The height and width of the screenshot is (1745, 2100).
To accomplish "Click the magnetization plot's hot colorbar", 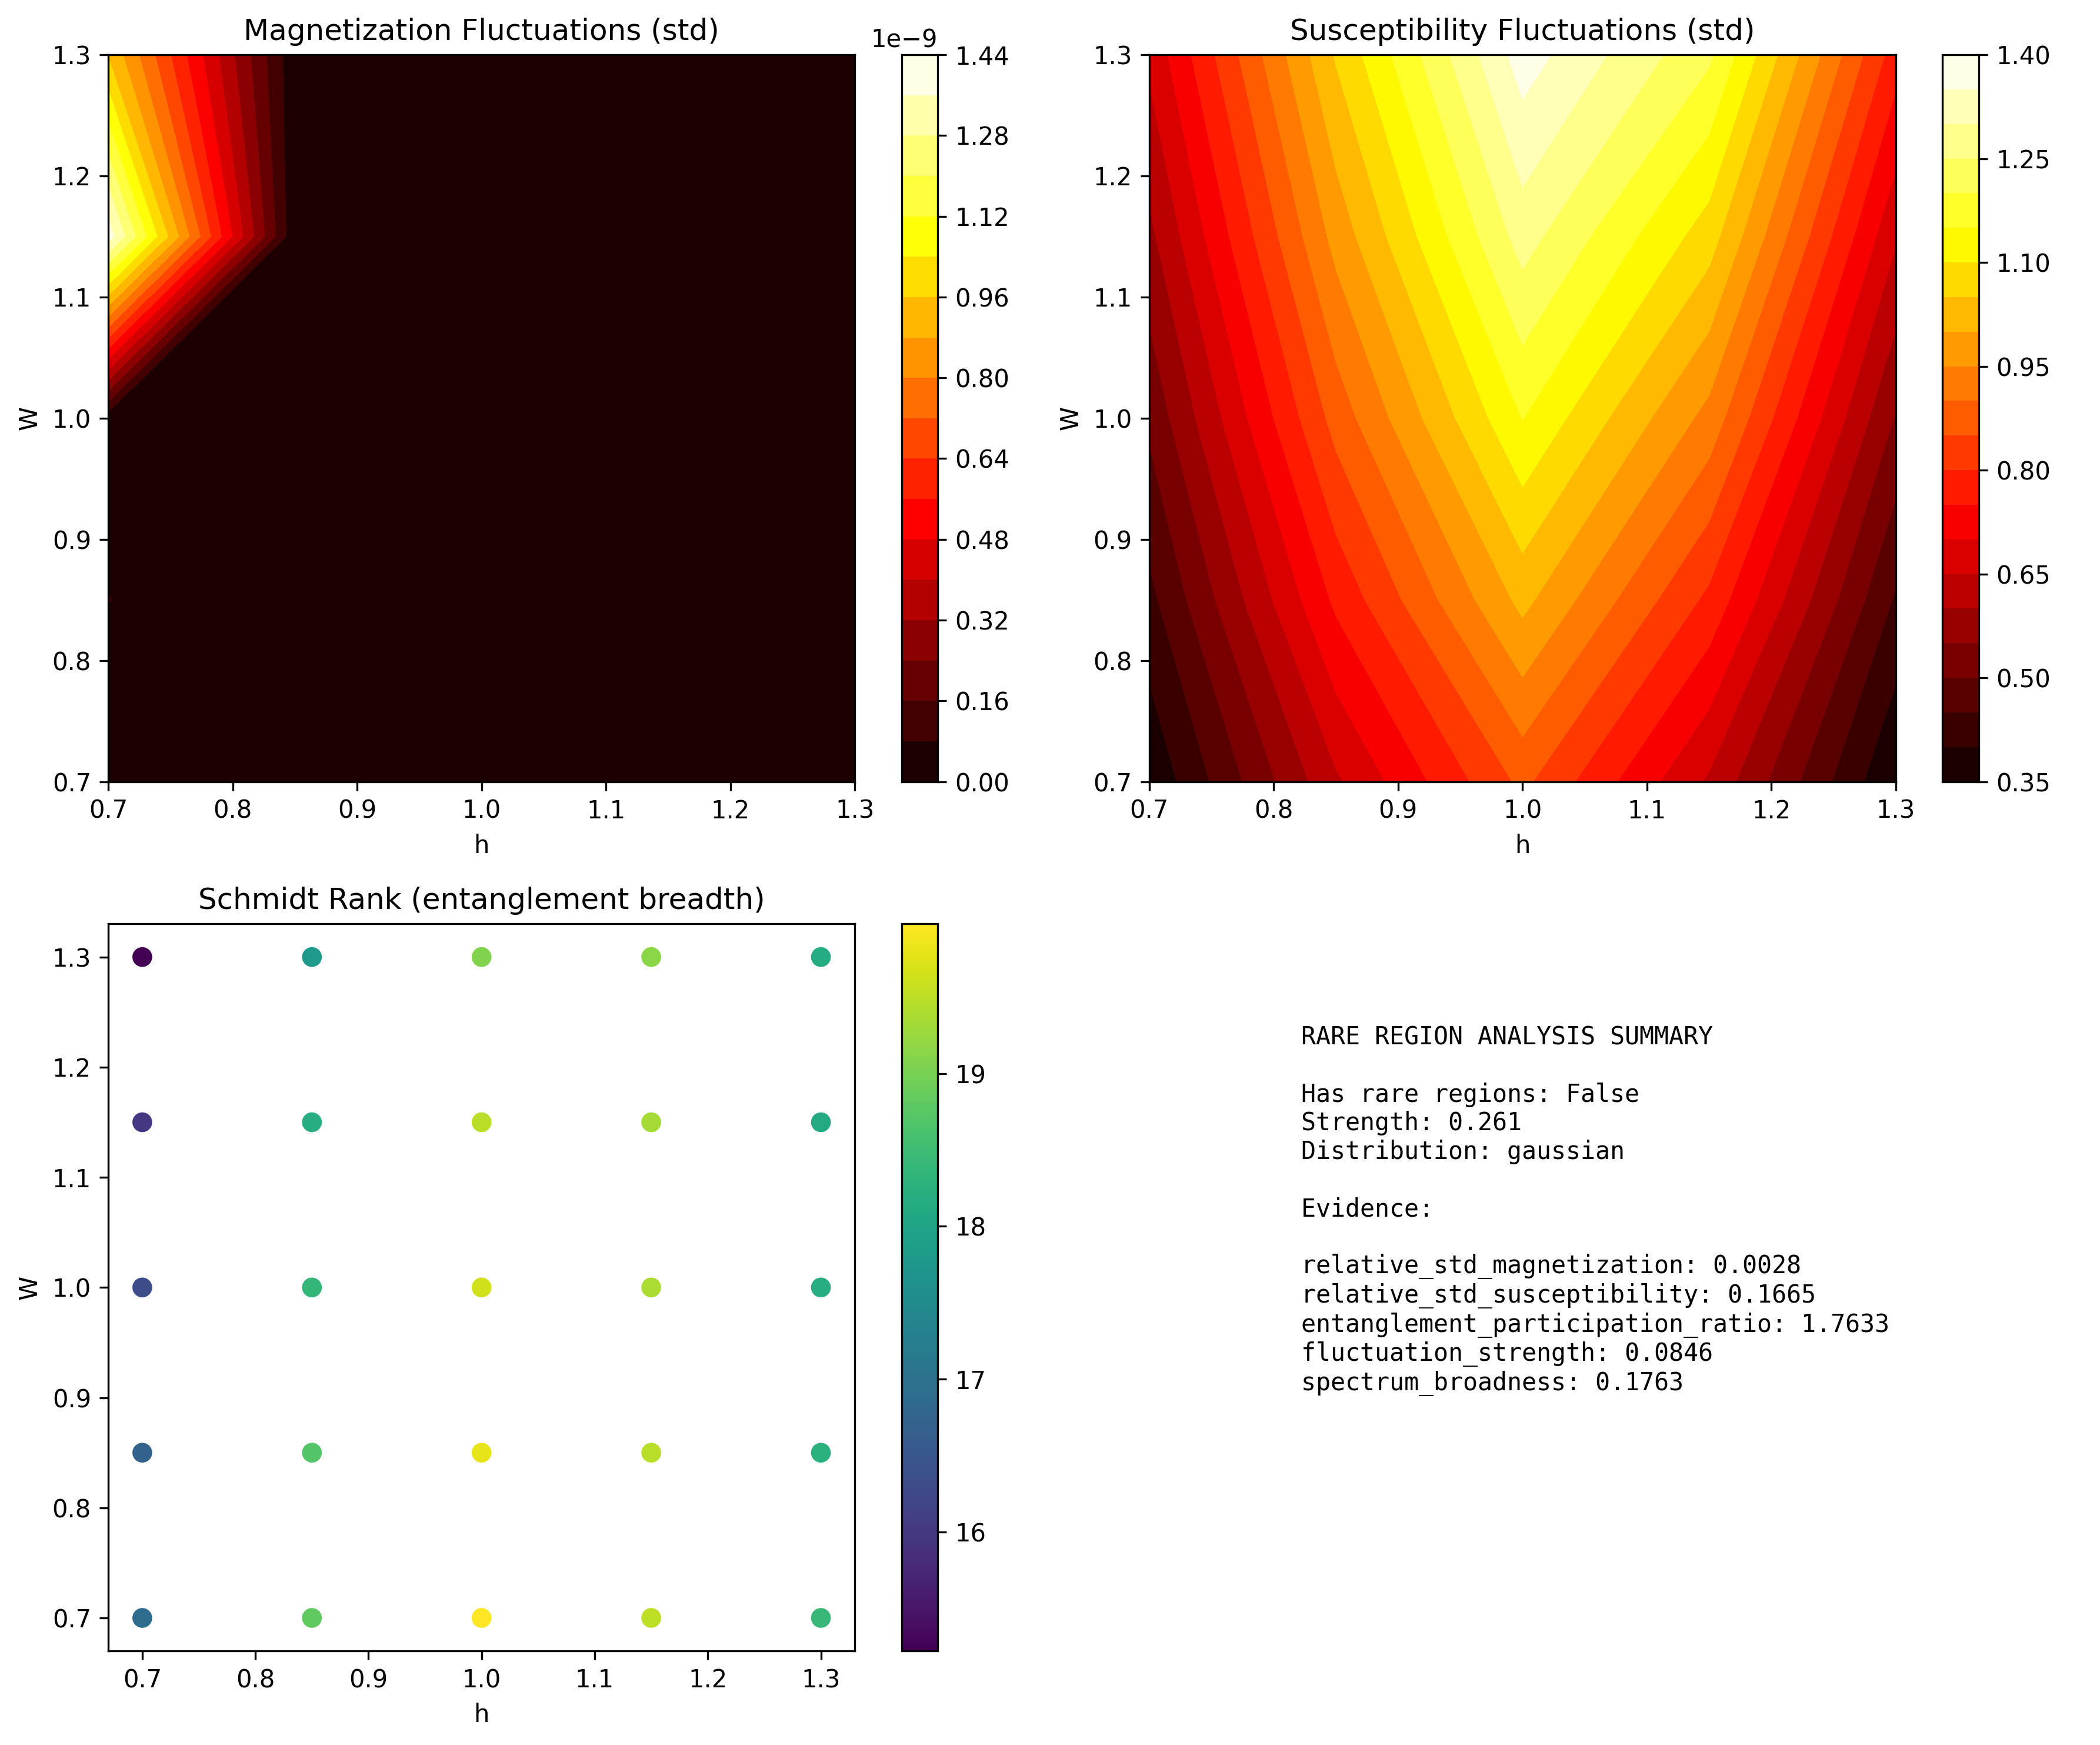I will click(x=919, y=418).
